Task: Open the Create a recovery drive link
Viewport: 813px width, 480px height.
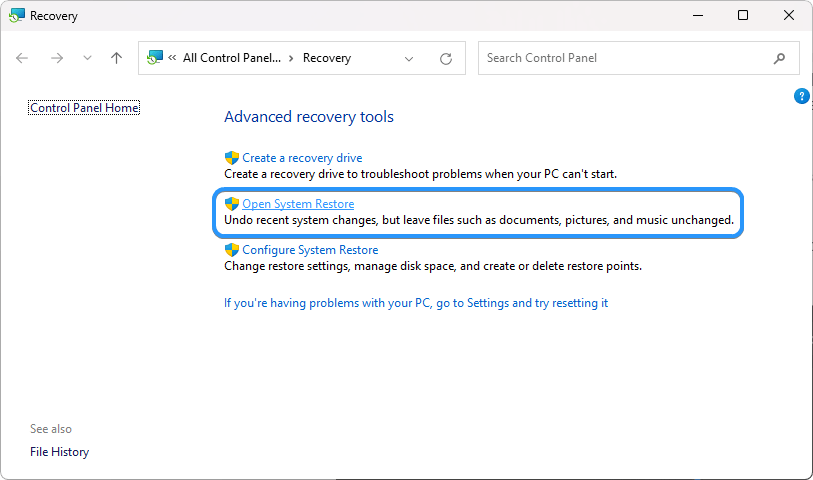Action: coord(302,158)
